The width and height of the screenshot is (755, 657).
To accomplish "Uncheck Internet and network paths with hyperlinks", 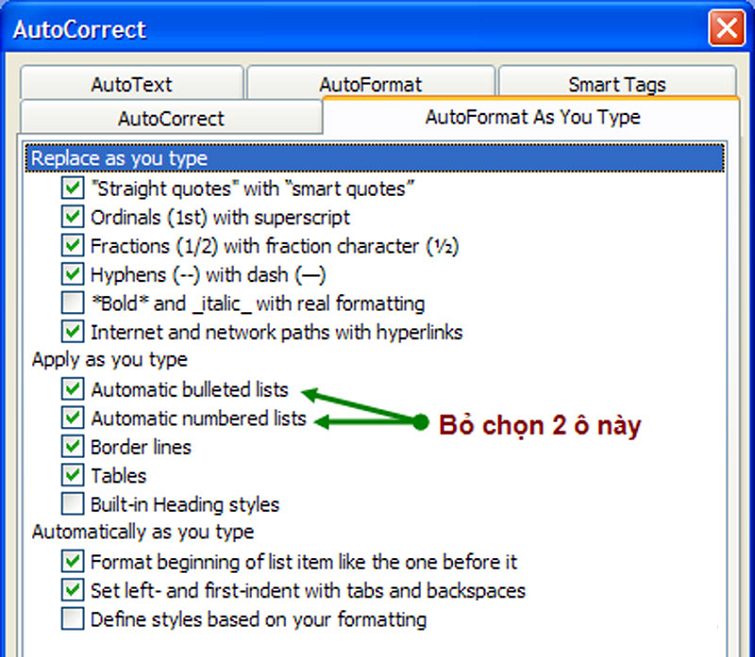I will [72, 331].
